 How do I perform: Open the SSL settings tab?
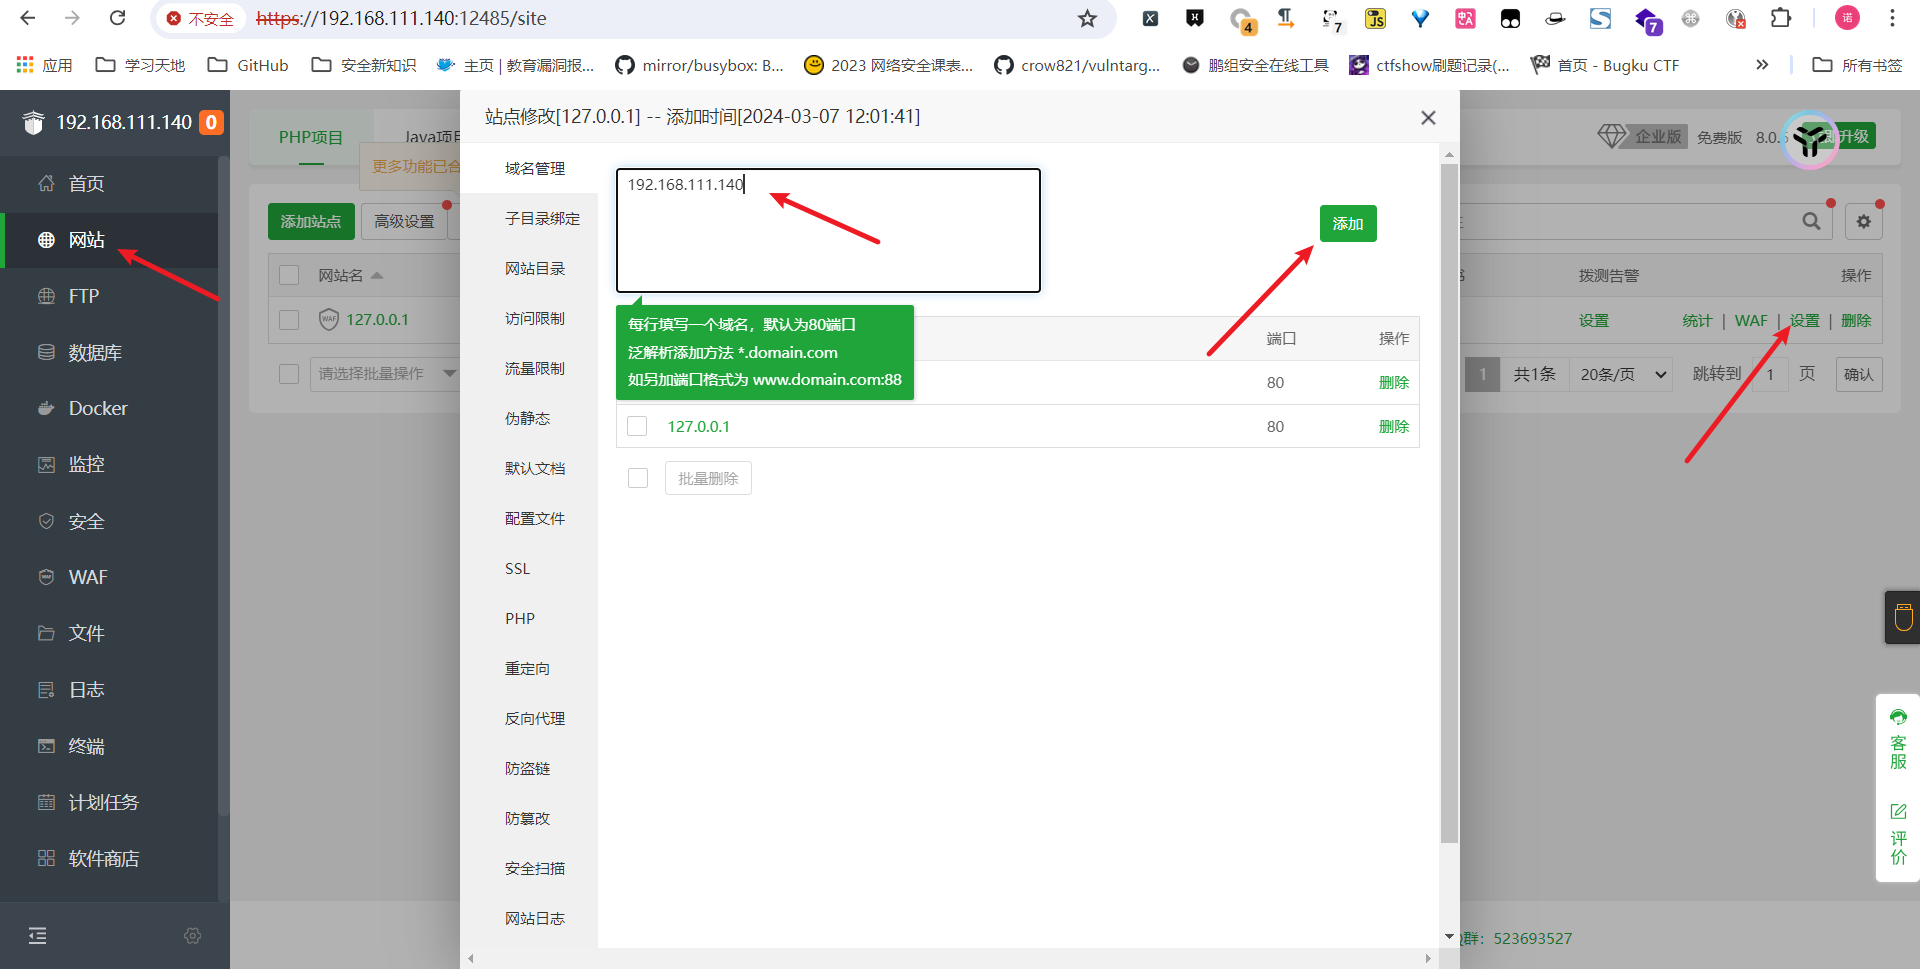coord(517,568)
